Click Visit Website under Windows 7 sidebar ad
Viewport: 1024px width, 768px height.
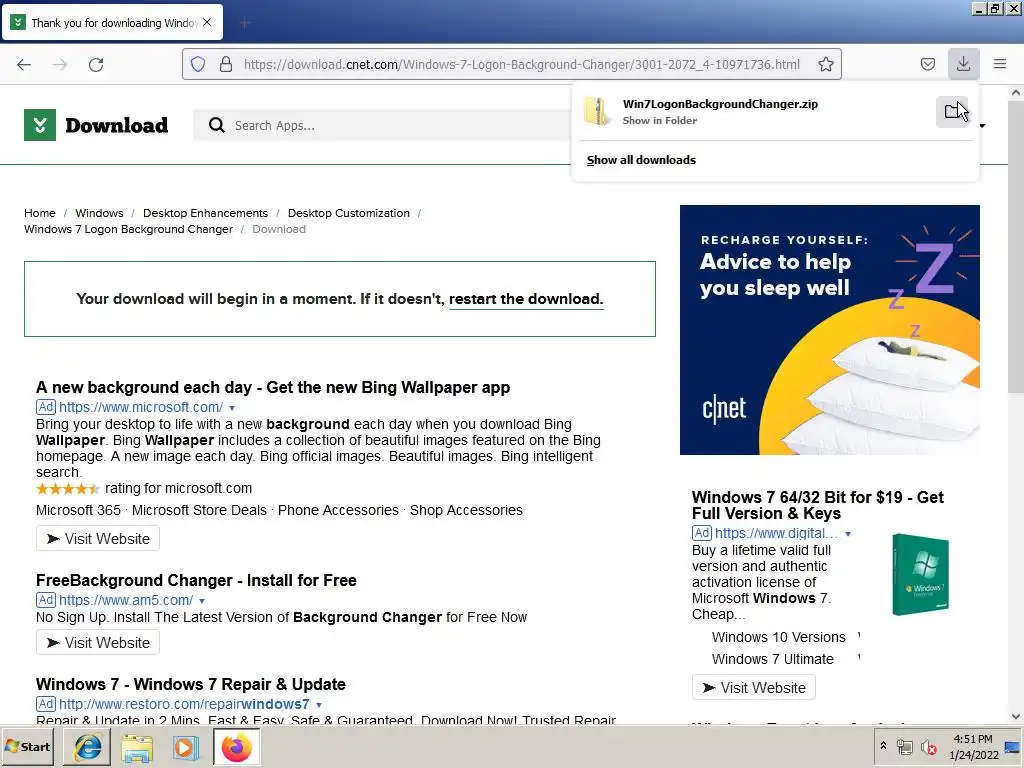click(754, 688)
